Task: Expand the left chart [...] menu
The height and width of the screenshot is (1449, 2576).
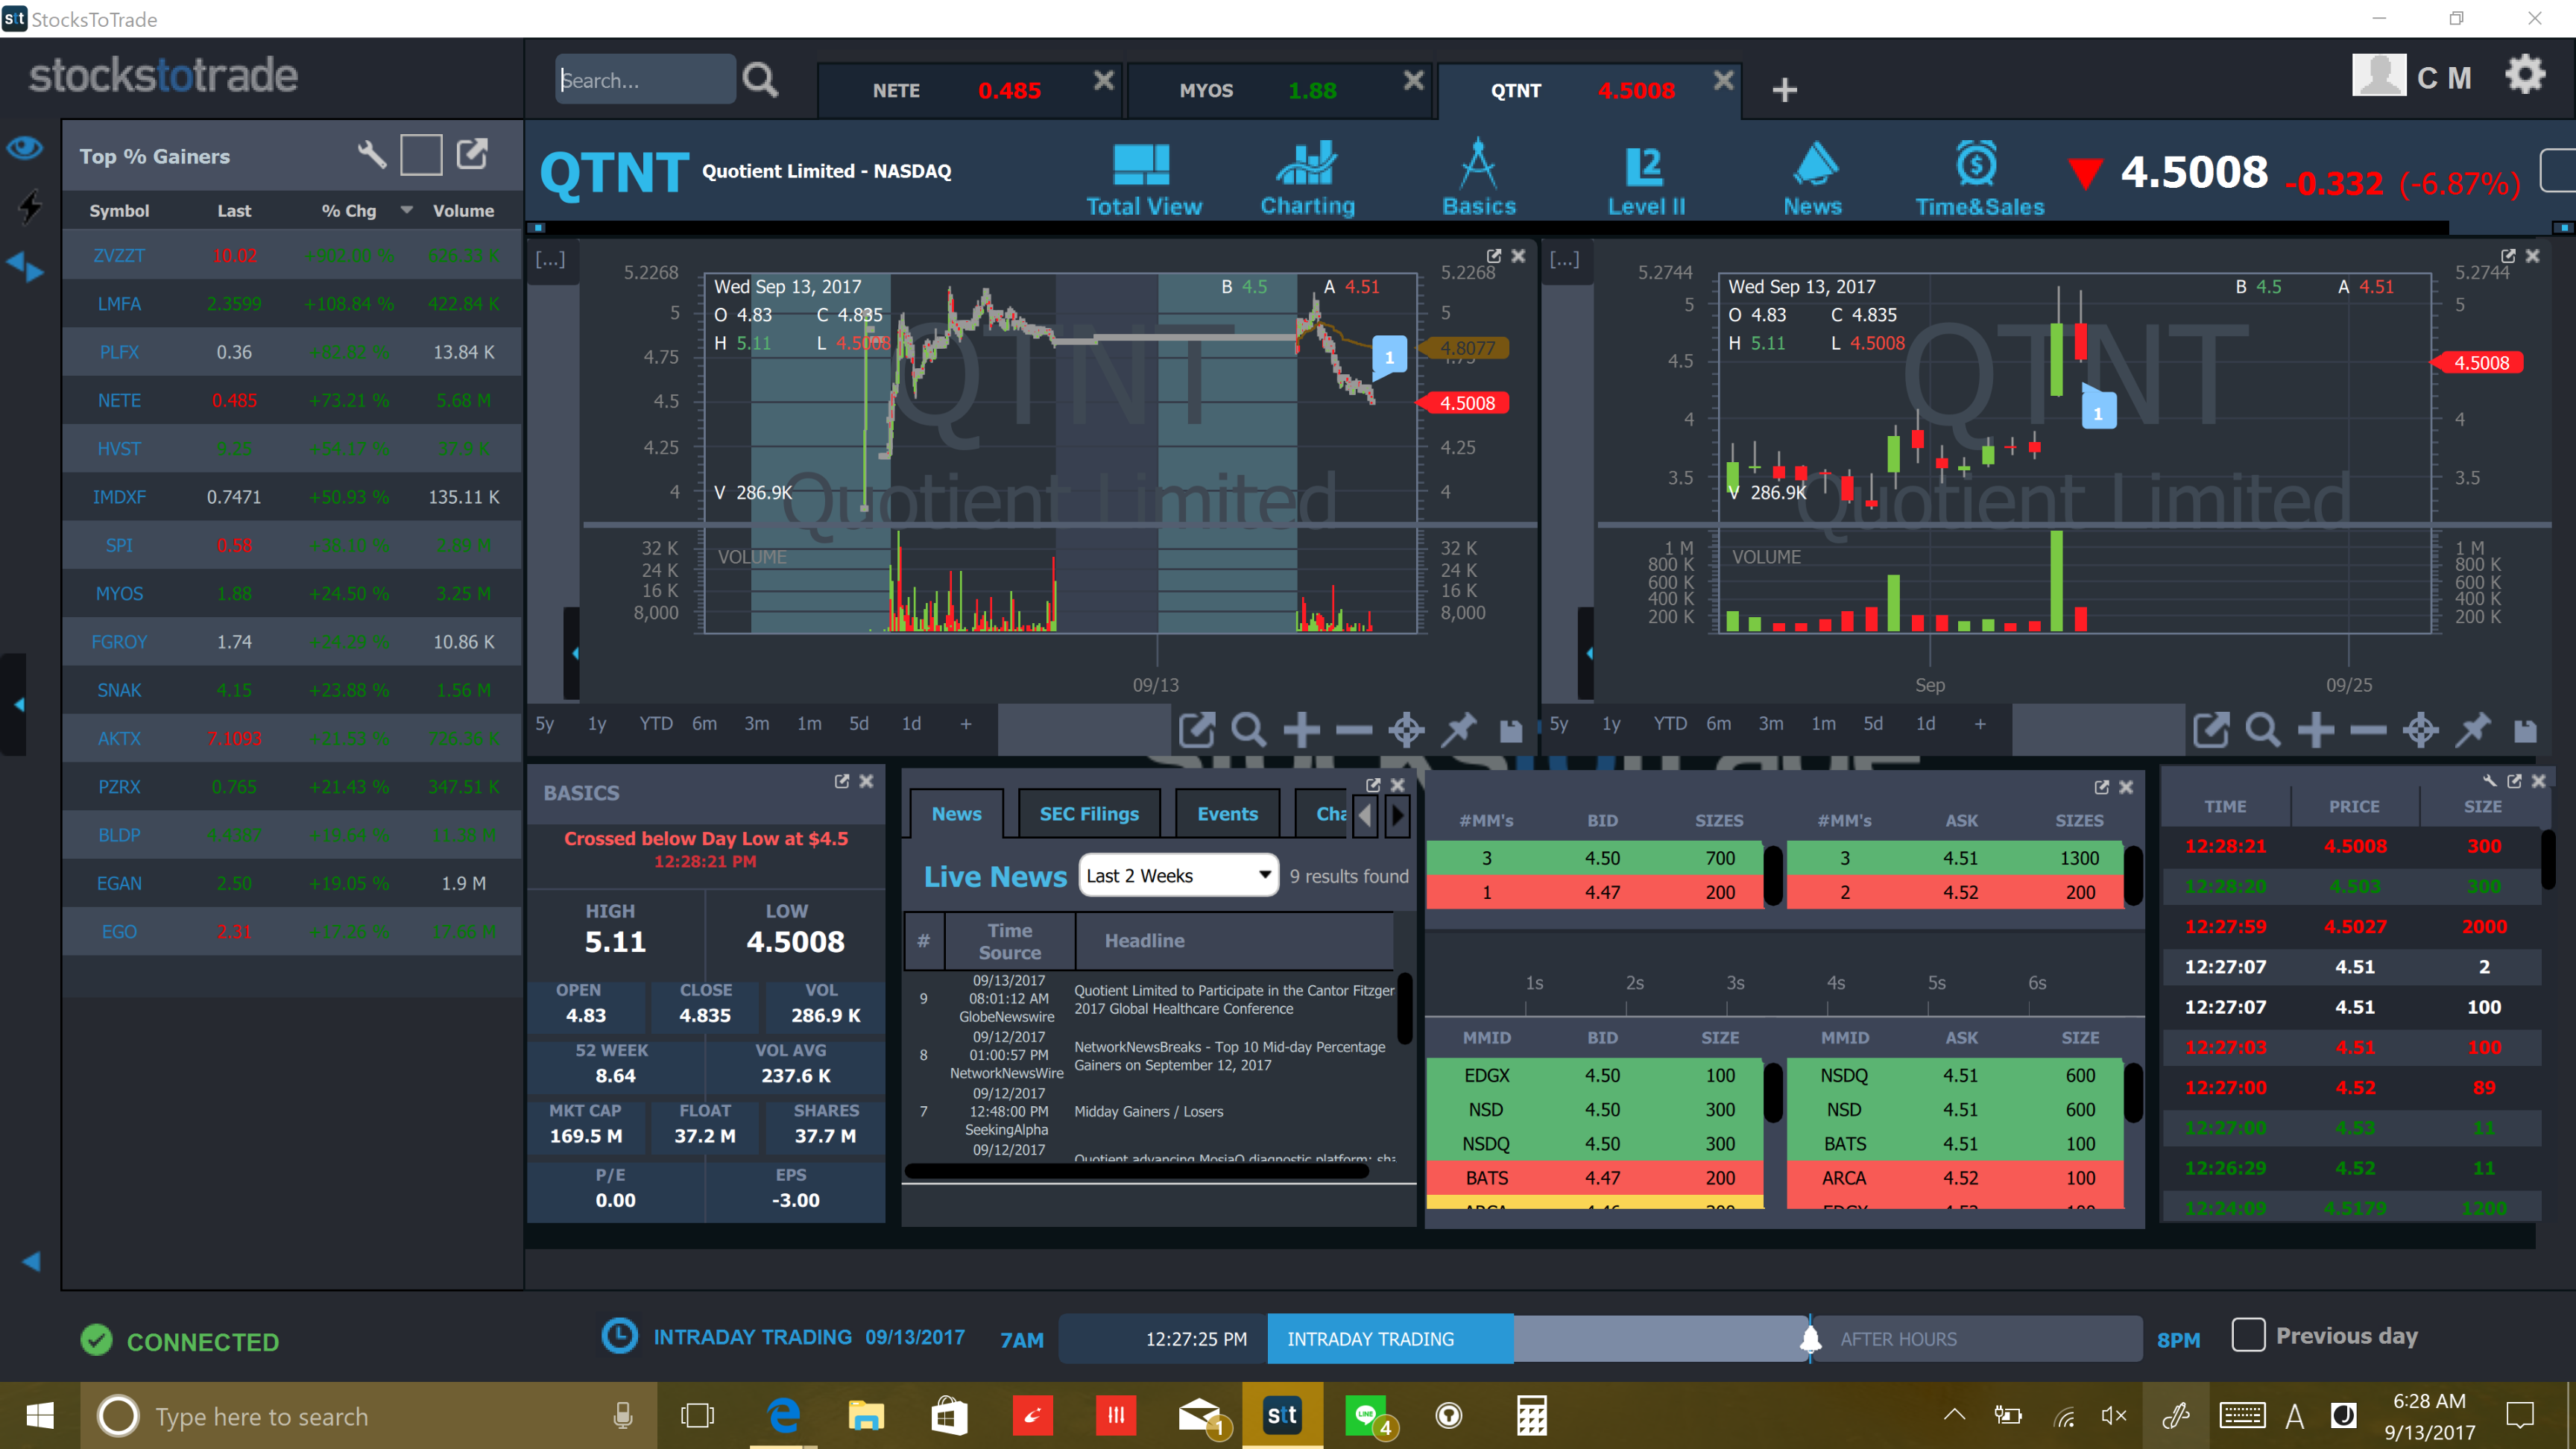Action: (x=550, y=259)
